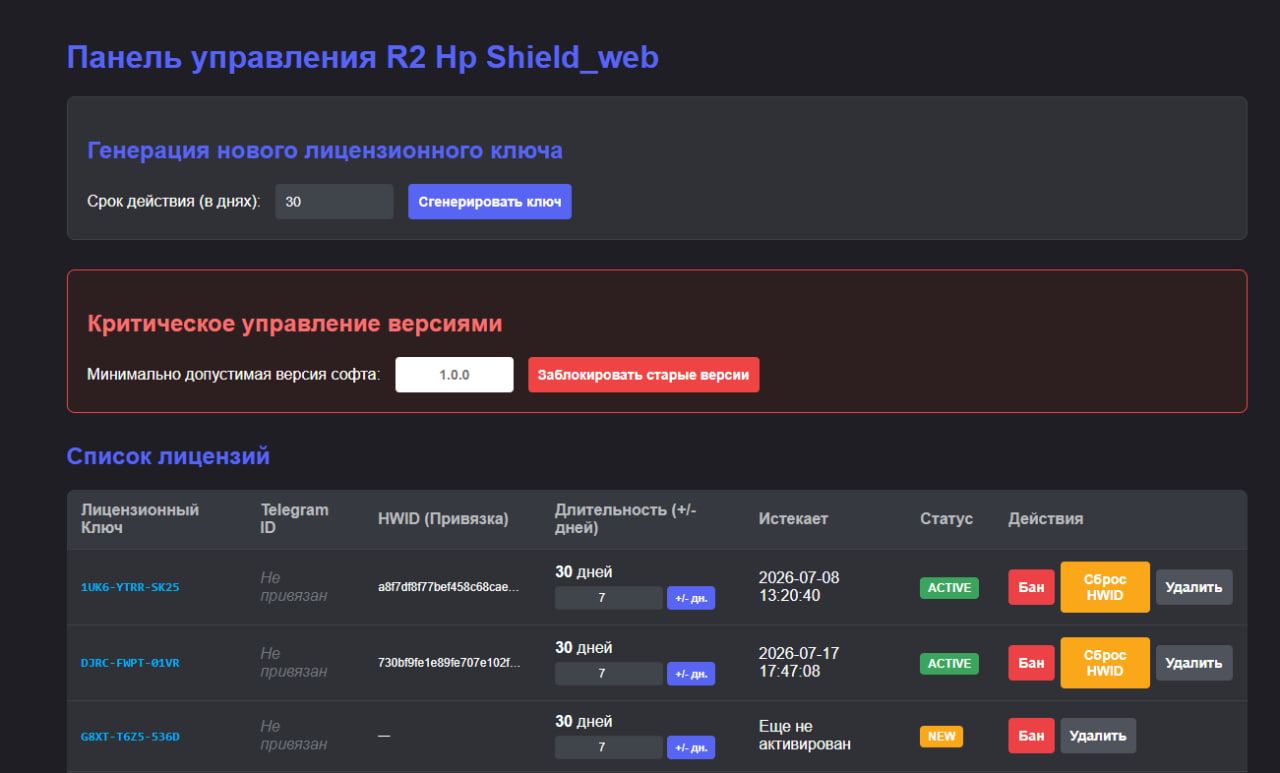Click the ACTIVE status badge for DJRC-FWPT-01VR

pos(949,662)
